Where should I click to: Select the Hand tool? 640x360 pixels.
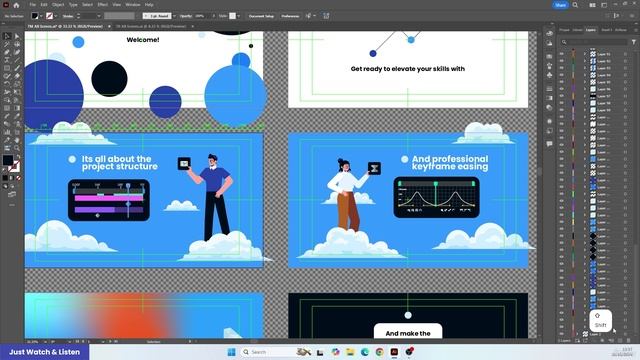17,140
